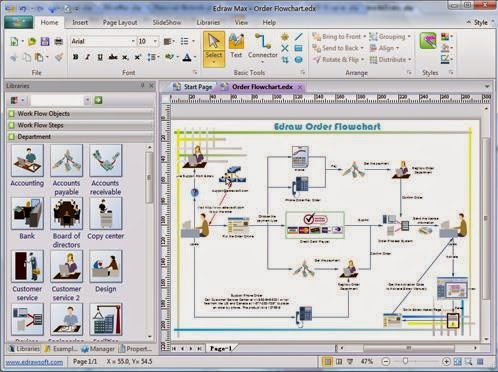Open the Page Layout ribbon tab
This screenshot has width=498, height=372.
120,22
